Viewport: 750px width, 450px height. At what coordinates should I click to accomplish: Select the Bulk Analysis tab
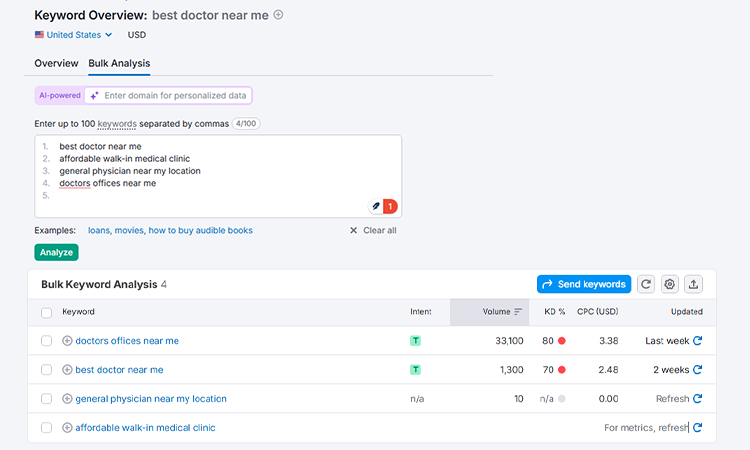click(119, 64)
